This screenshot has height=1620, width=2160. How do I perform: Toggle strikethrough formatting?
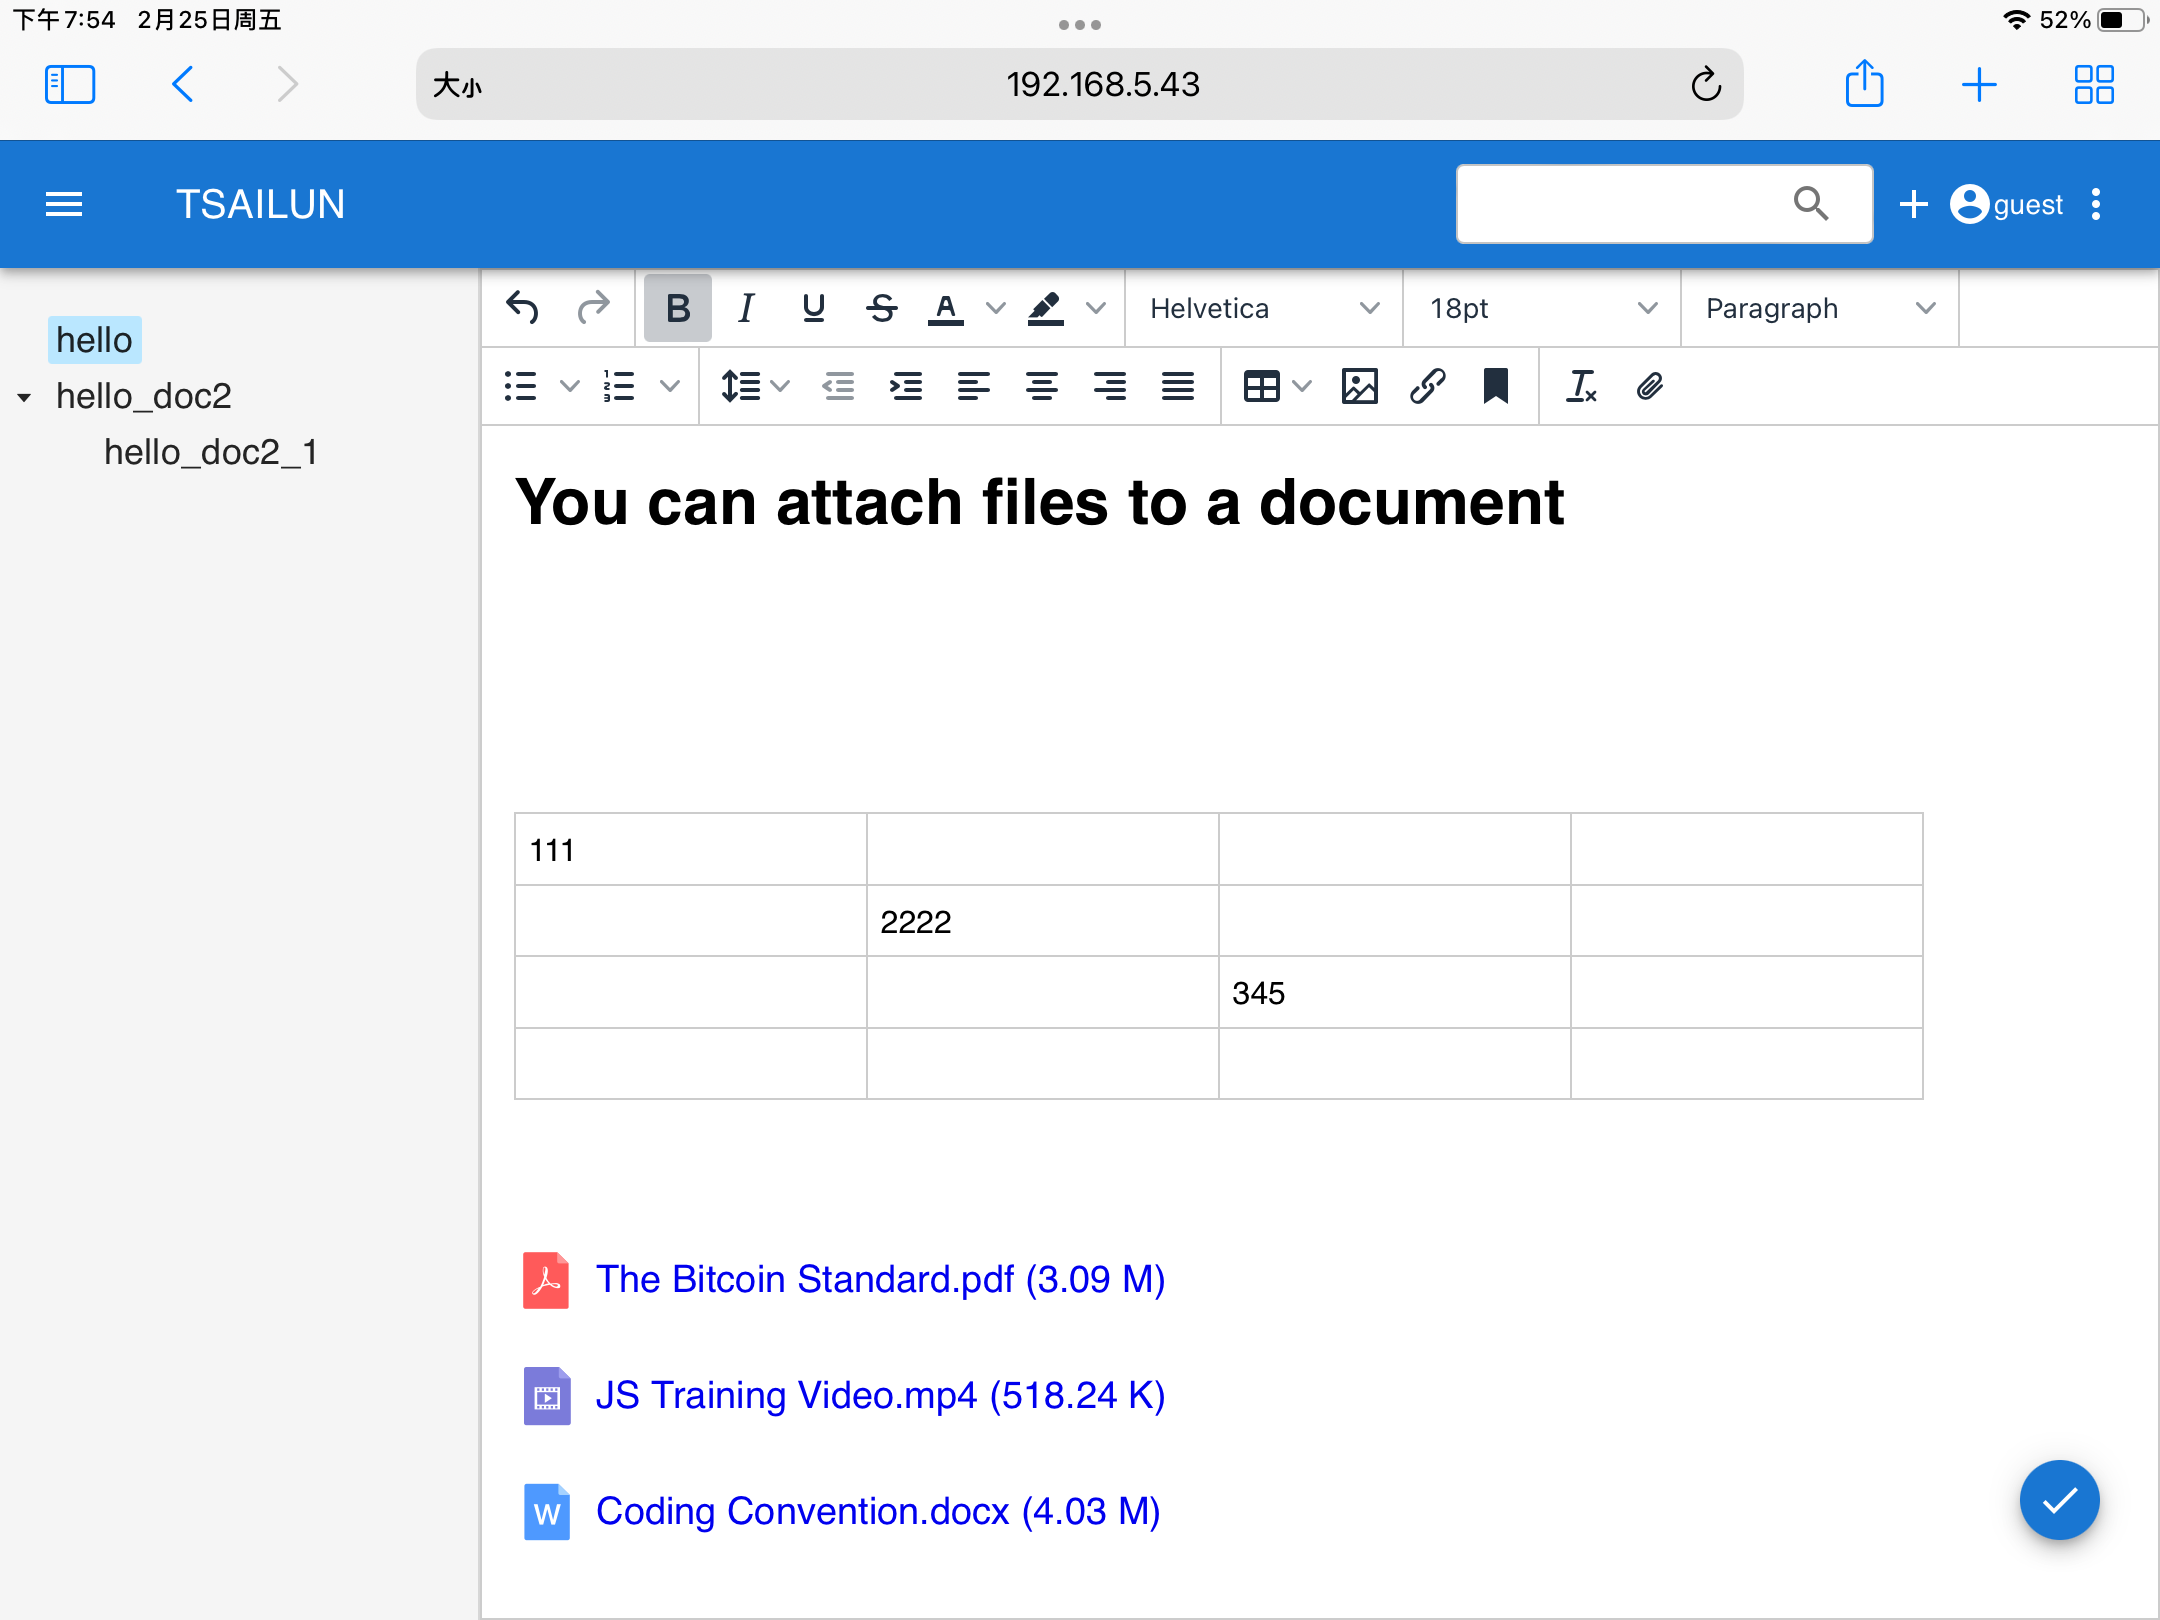tap(882, 308)
